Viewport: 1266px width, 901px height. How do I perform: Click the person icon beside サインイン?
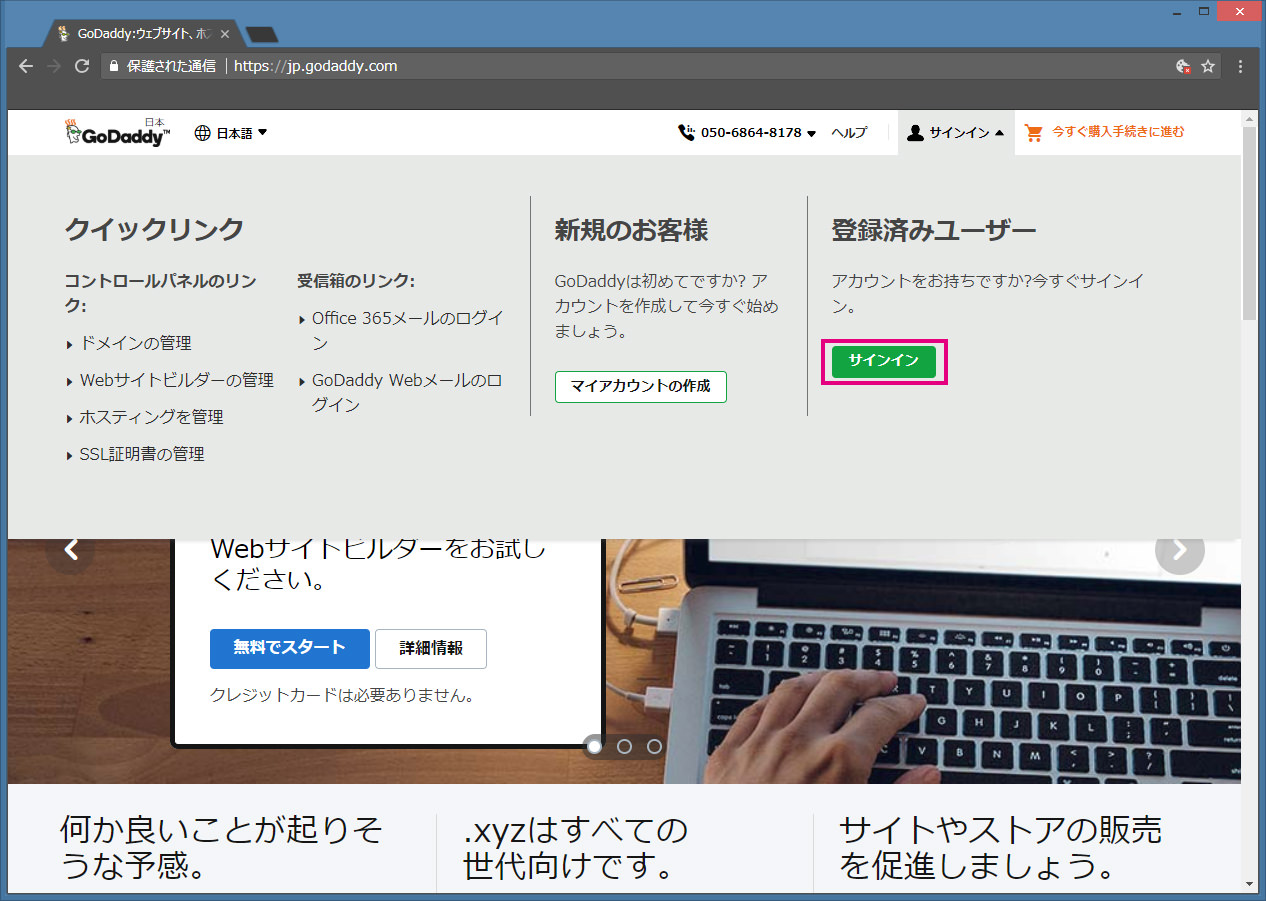pyautogui.click(x=915, y=133)
